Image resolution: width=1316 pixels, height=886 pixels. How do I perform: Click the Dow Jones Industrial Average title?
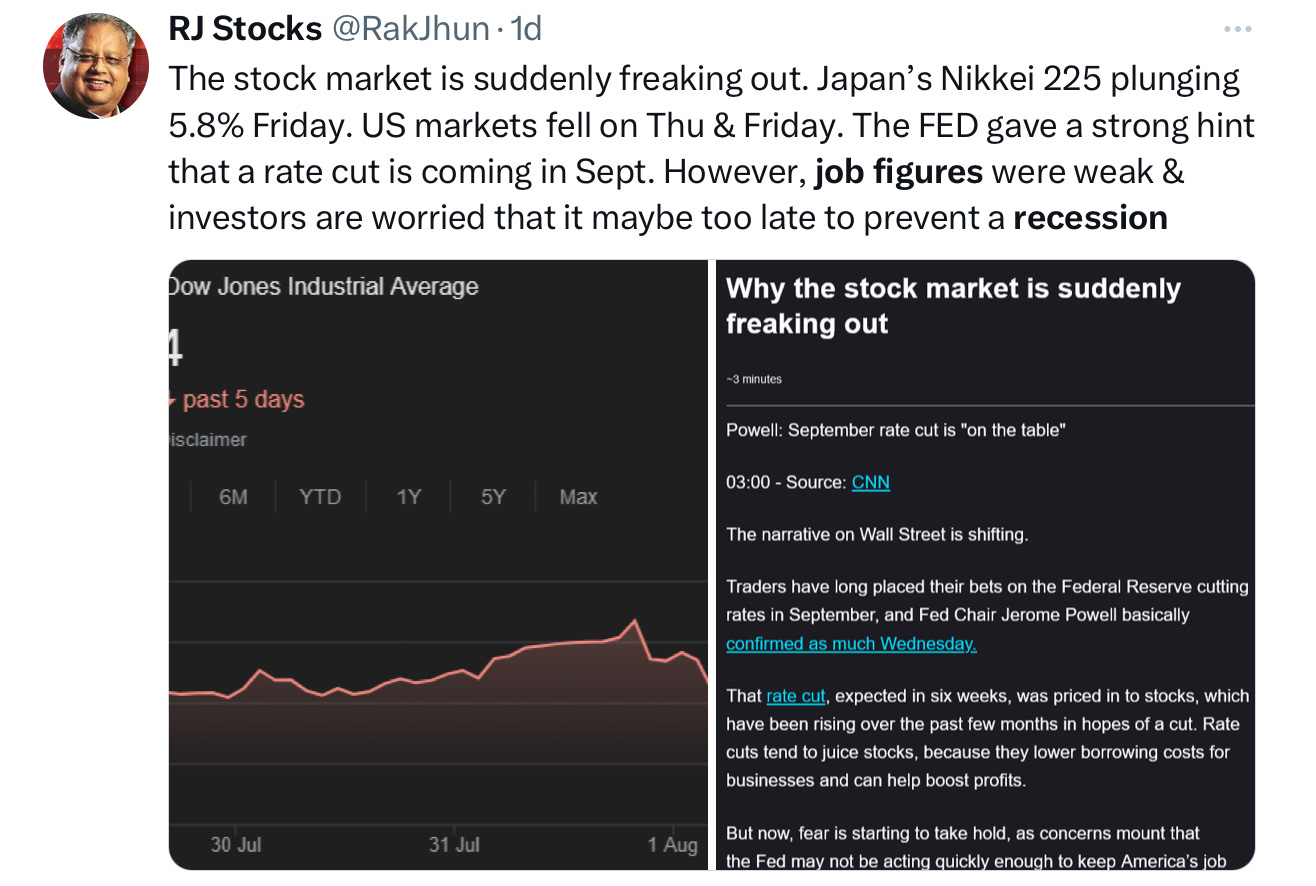pos(323,287)
